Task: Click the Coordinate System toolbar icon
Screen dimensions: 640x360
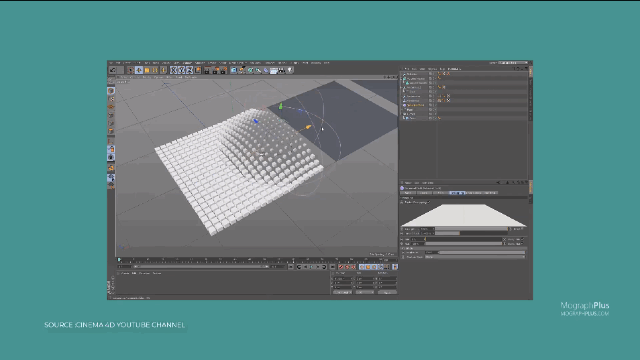Action: (x=198, y=70)
